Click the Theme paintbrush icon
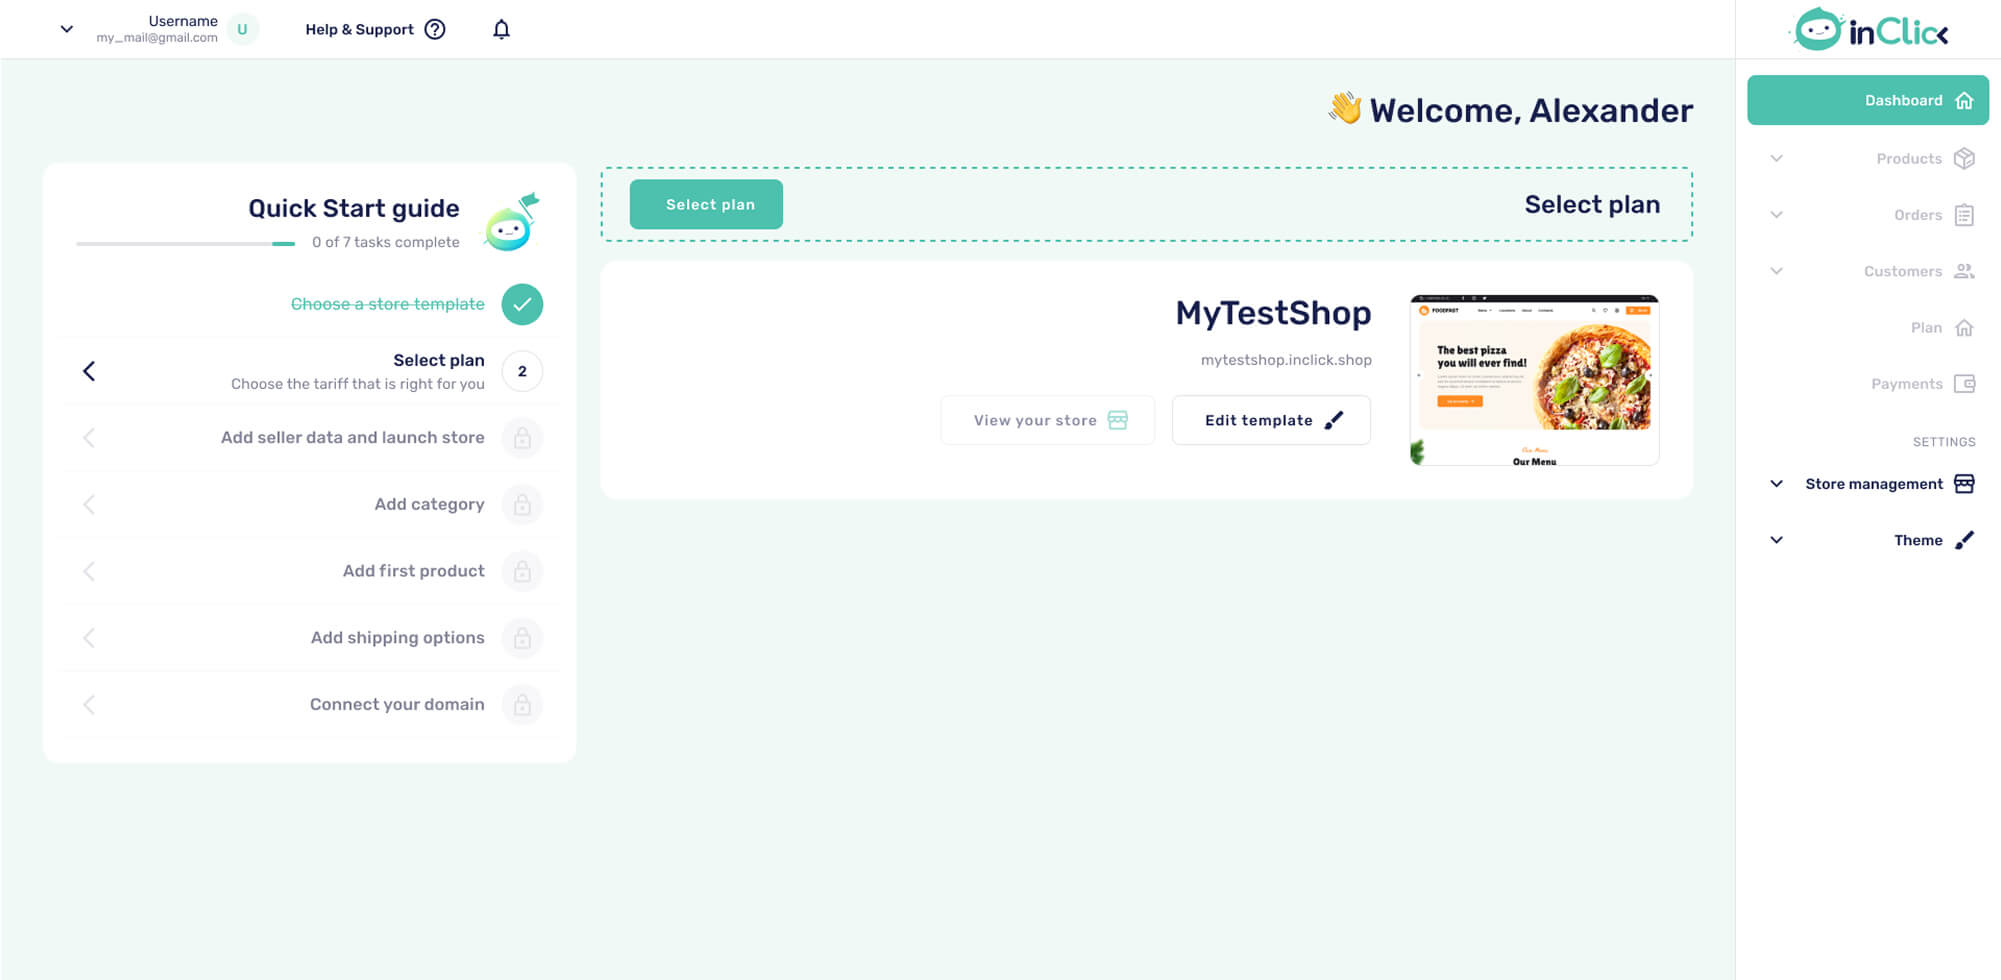Image resolution: width=2001 pixels, height=980 pixels. (1964, 540)
